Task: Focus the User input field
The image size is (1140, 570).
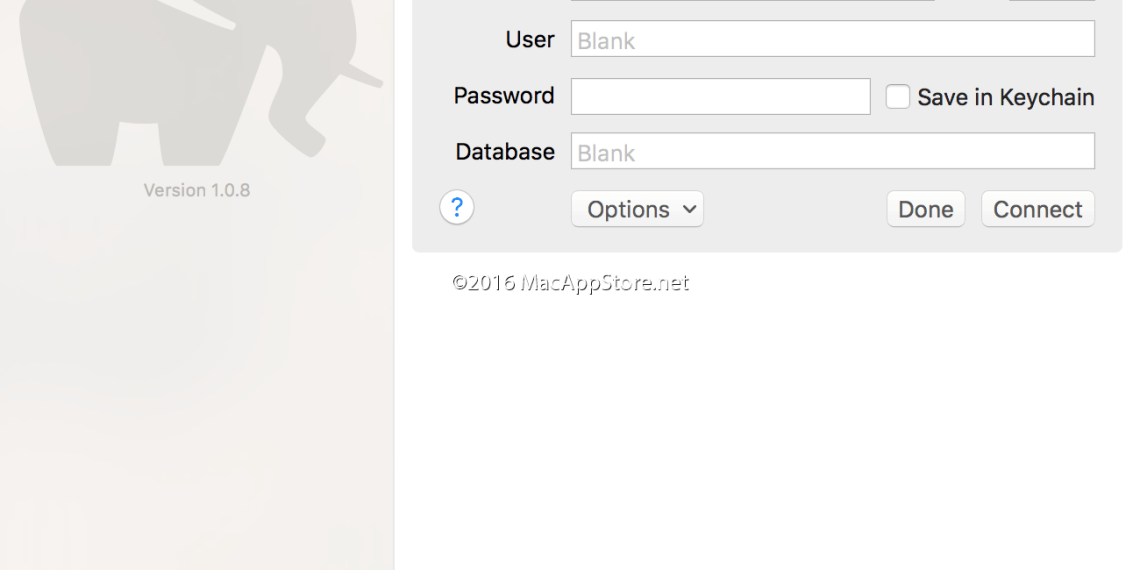Action: pyautogui.click(x=832, y=39)
